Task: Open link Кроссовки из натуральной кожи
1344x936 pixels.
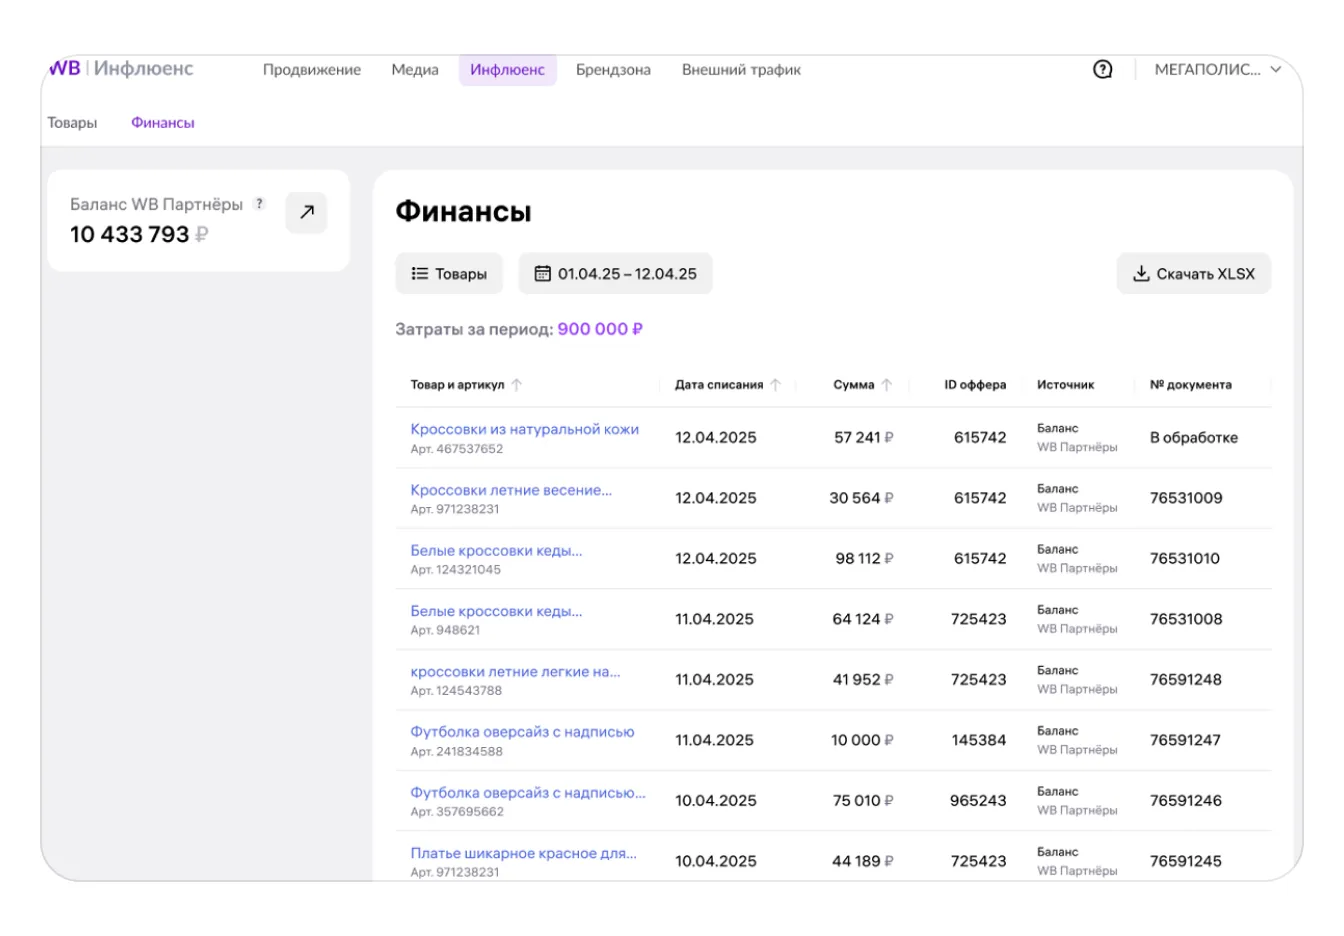Action: [524, 428]
